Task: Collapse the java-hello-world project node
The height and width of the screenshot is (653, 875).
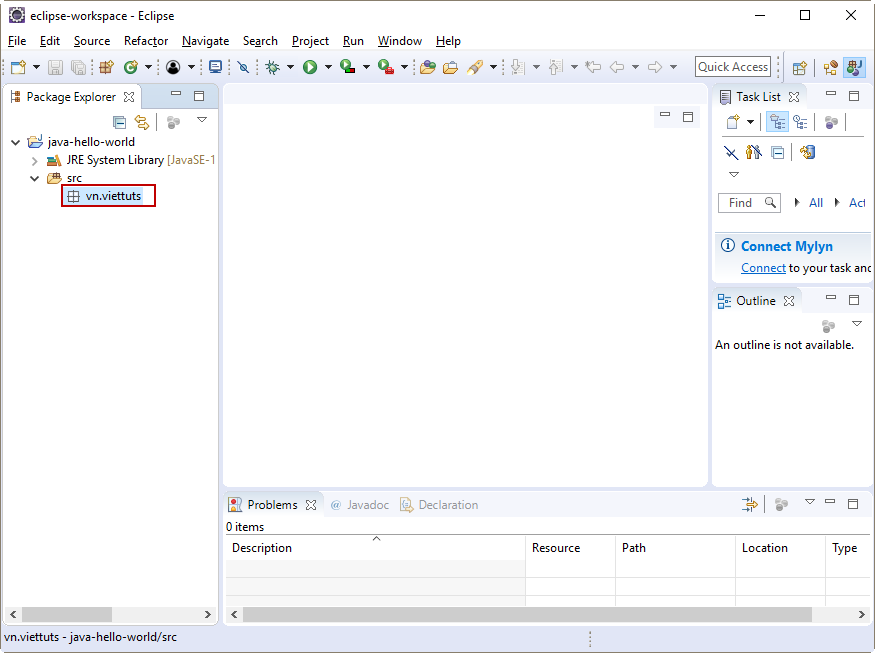Action: tap(16, 142)
